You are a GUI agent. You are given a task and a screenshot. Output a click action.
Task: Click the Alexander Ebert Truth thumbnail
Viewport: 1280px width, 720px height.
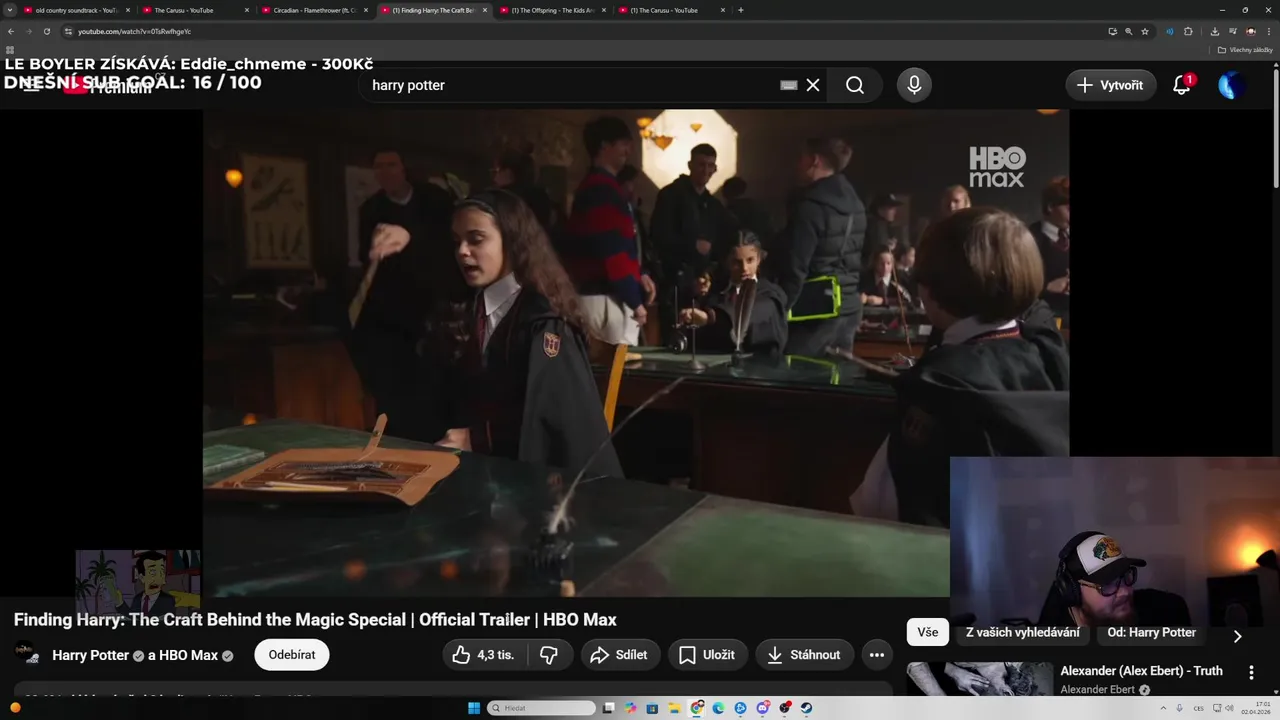click(979, 680)
